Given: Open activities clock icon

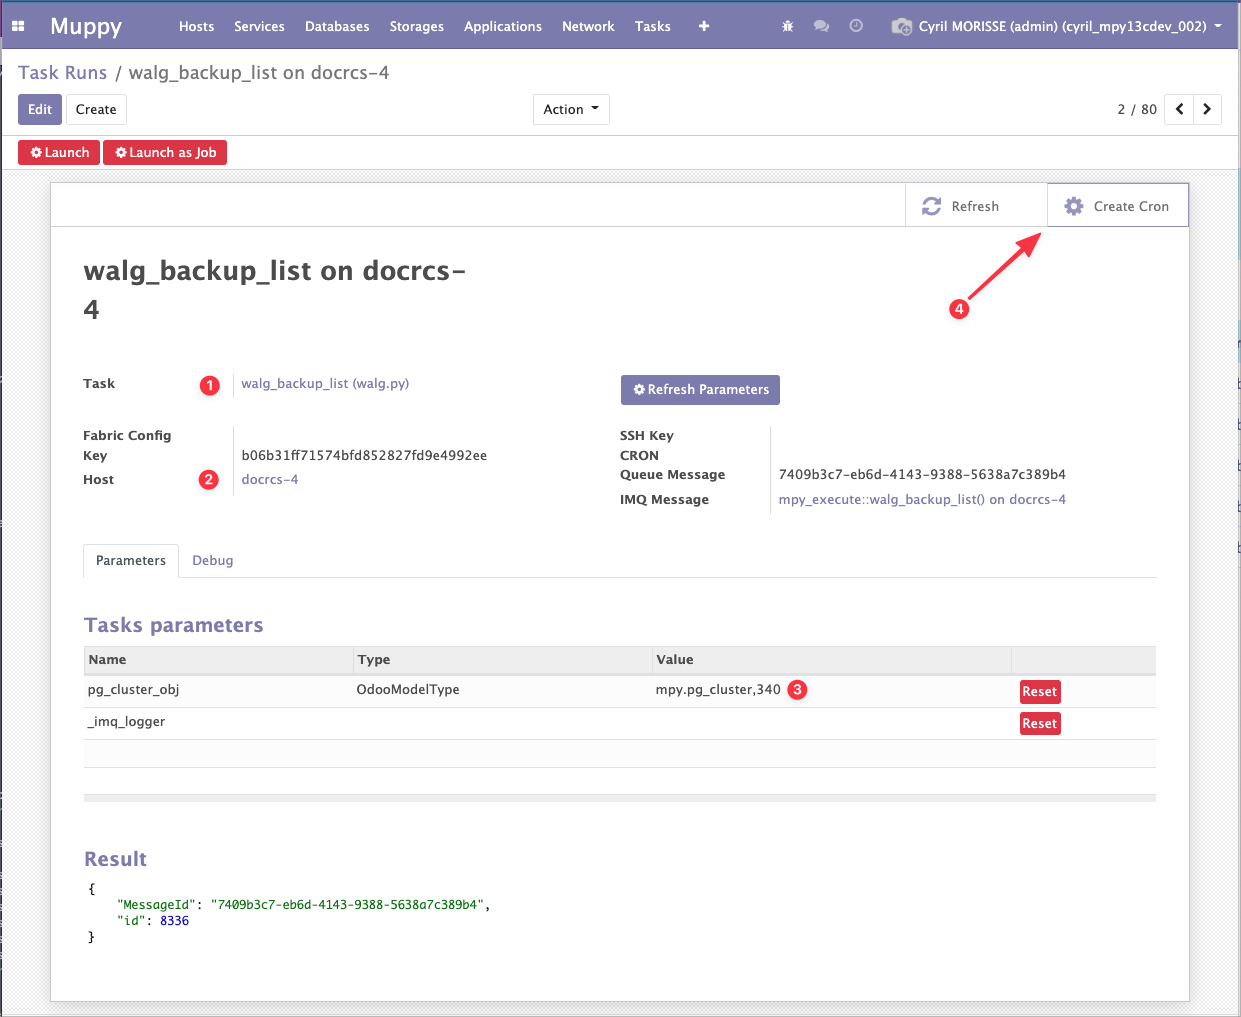Looking at the screenshot, I should click(856, 26).
